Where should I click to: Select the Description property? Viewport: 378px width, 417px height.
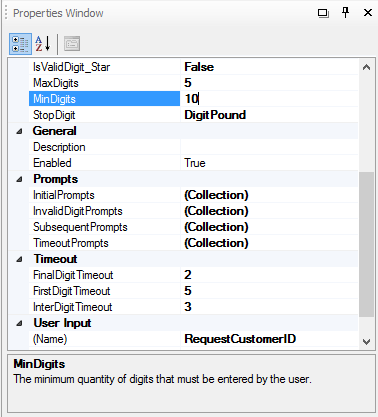59,147
